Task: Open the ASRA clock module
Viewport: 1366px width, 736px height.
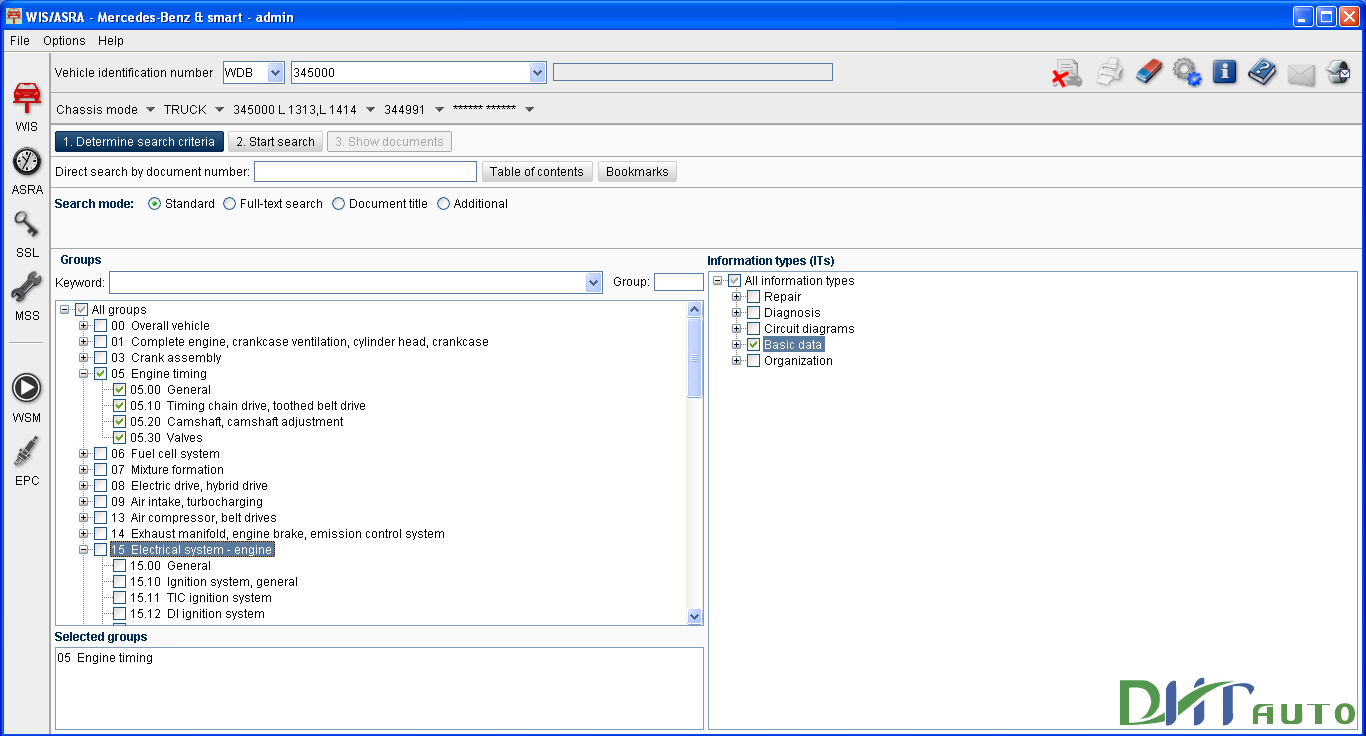Action: [x=27, y=168]
